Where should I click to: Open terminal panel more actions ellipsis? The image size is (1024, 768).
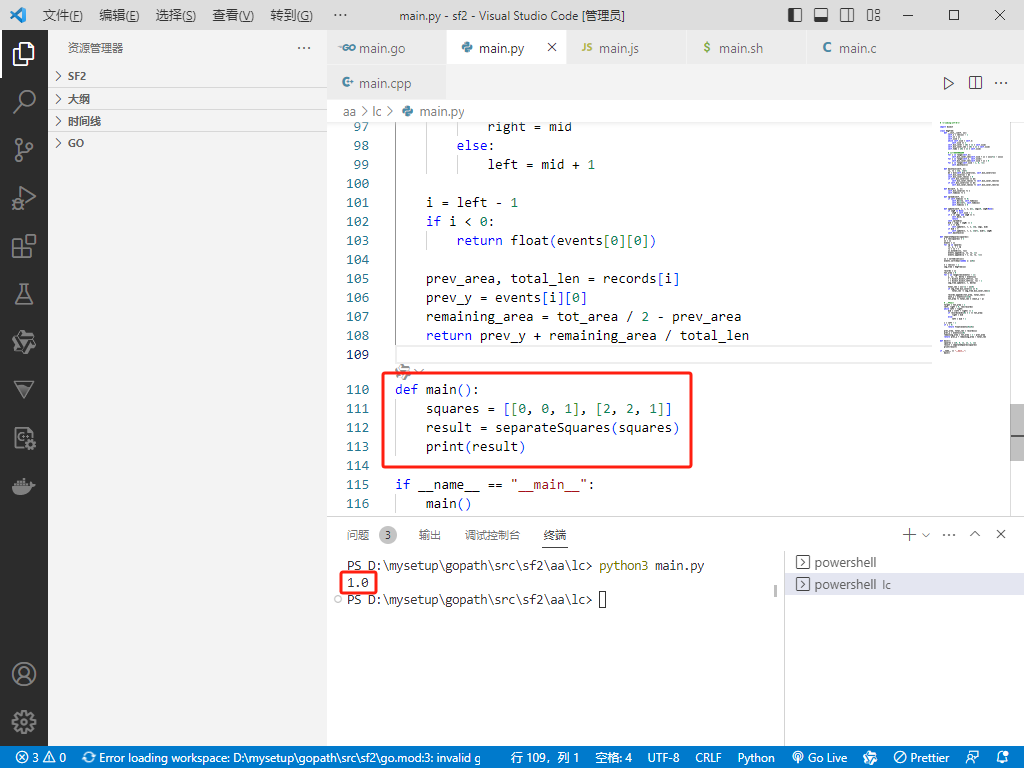coord(949,535)
